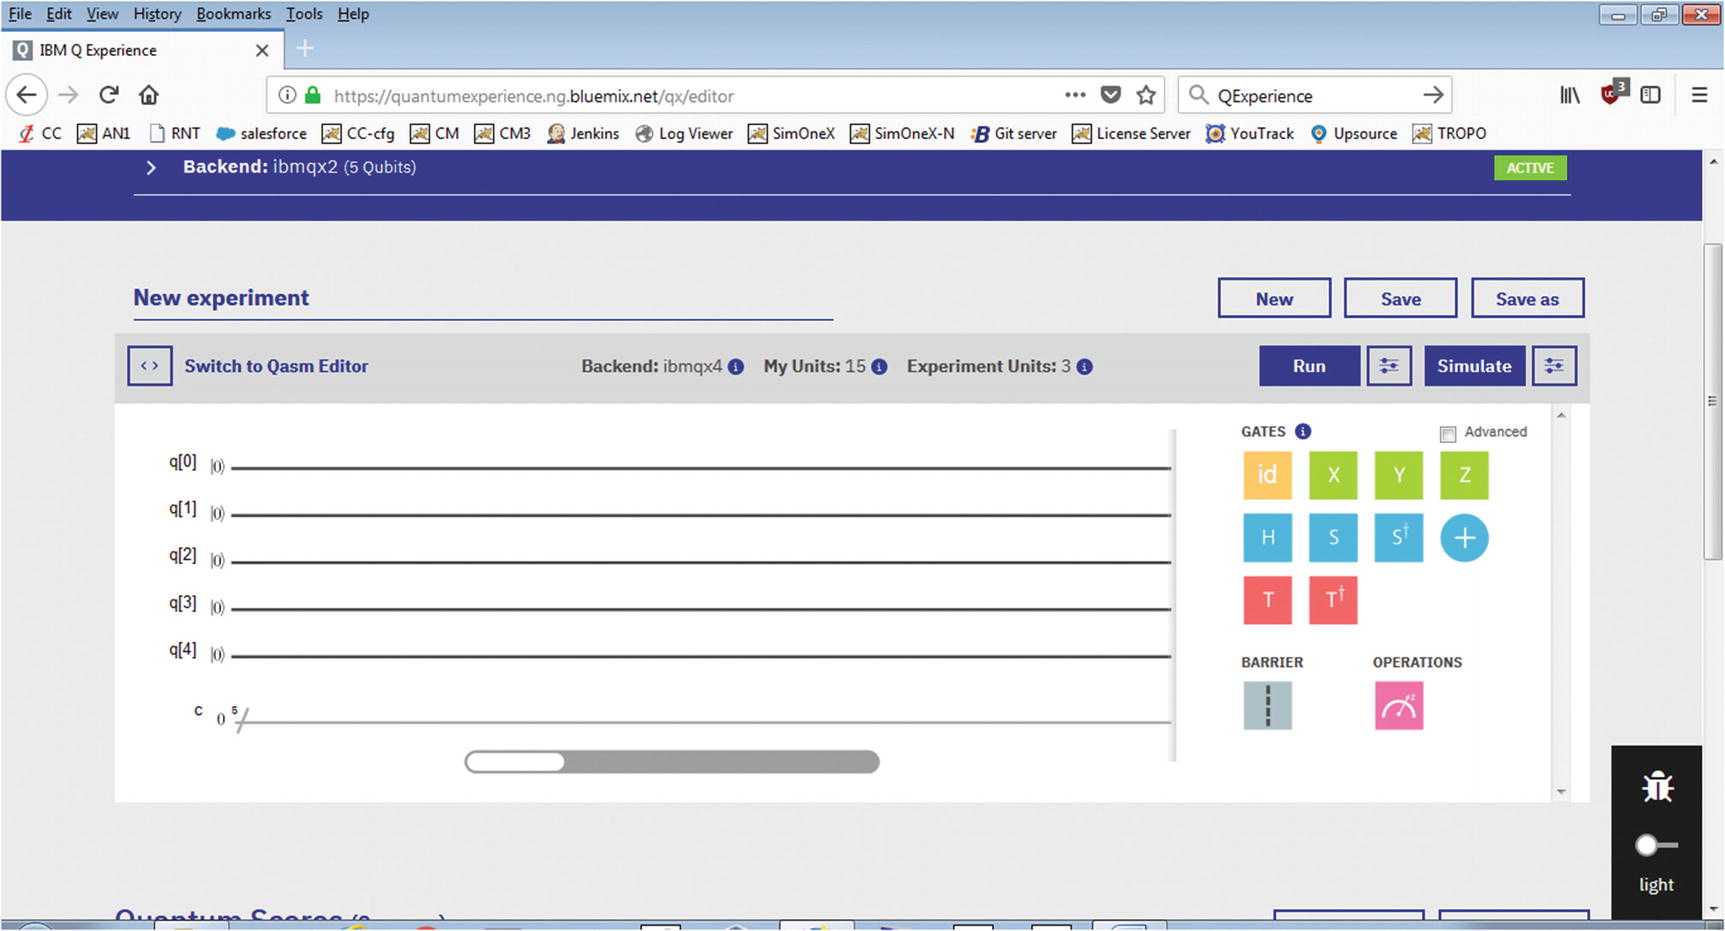Select the Y gate tile

[1399, 475]
